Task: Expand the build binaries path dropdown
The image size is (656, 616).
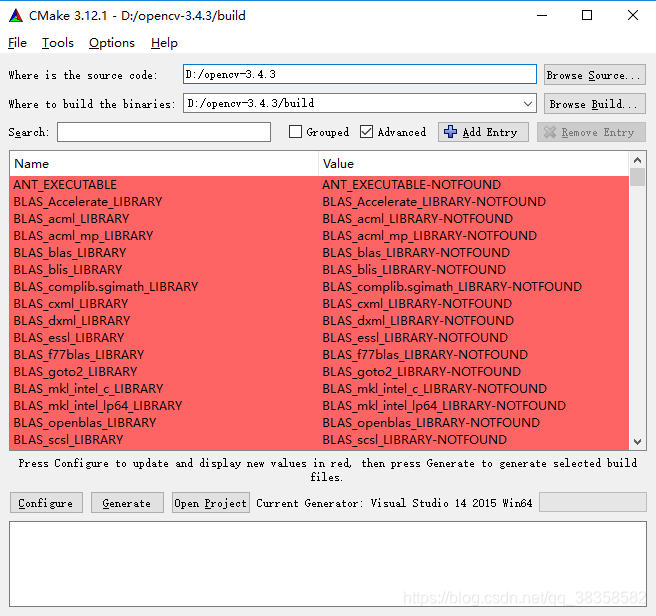Action: tap(528, 103)
